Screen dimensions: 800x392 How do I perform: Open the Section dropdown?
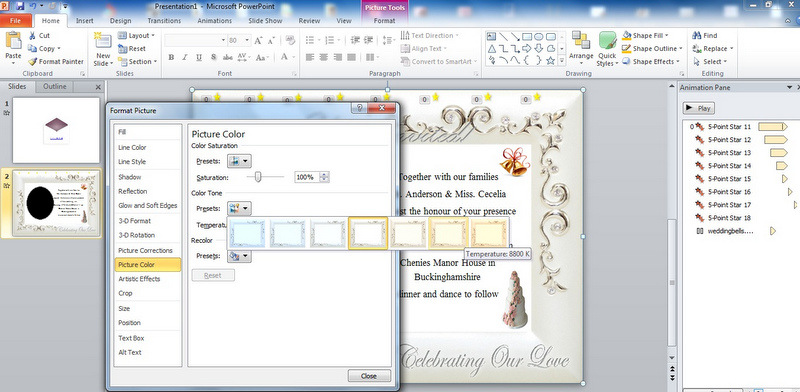coord(137,61)
